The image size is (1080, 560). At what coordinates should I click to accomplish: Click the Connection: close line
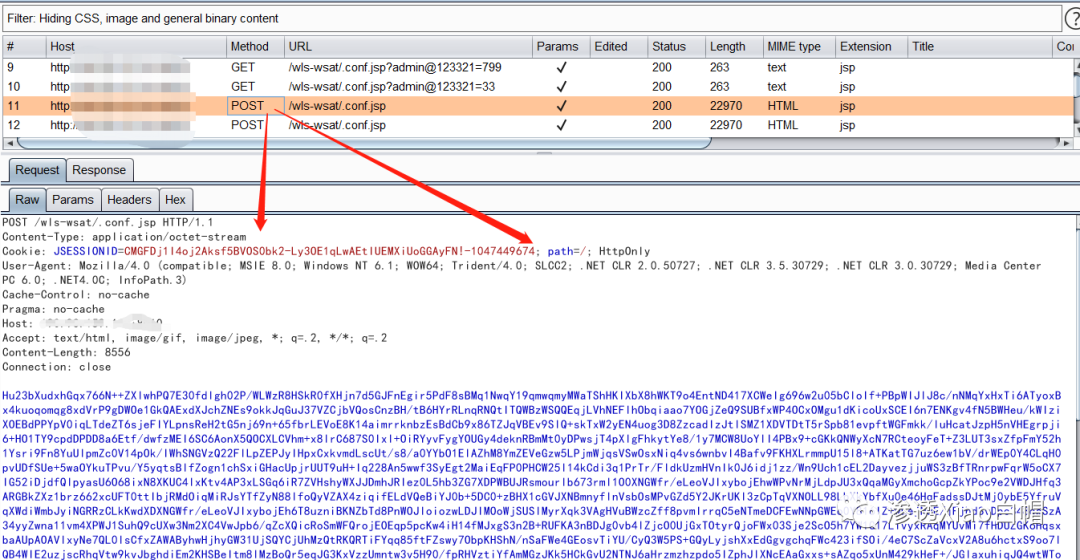coord(56,367)
